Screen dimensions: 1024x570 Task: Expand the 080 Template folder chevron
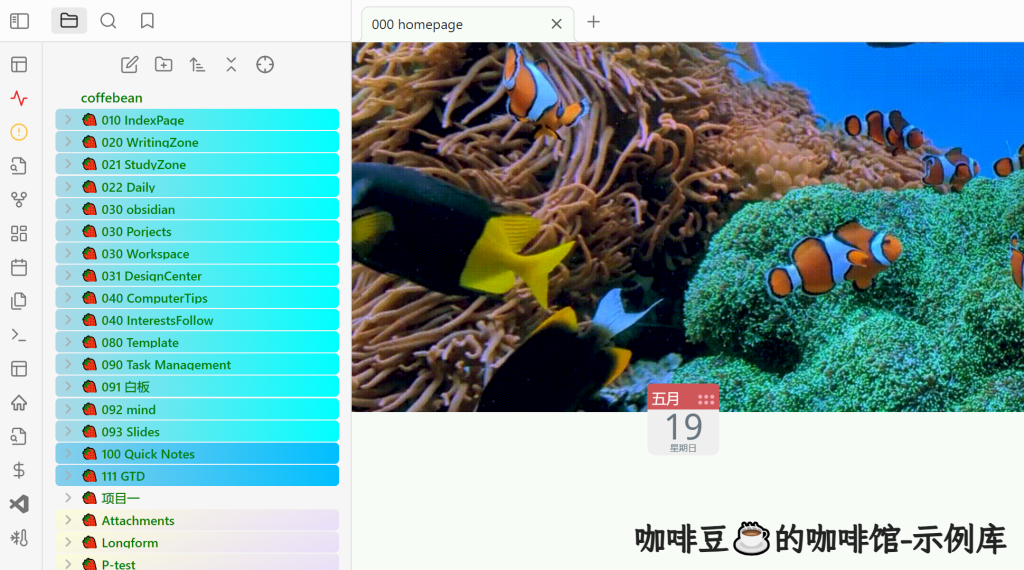pos(68,342)
